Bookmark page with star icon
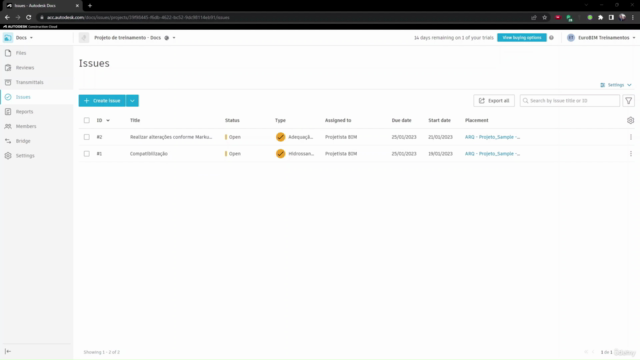 [544, 18]
